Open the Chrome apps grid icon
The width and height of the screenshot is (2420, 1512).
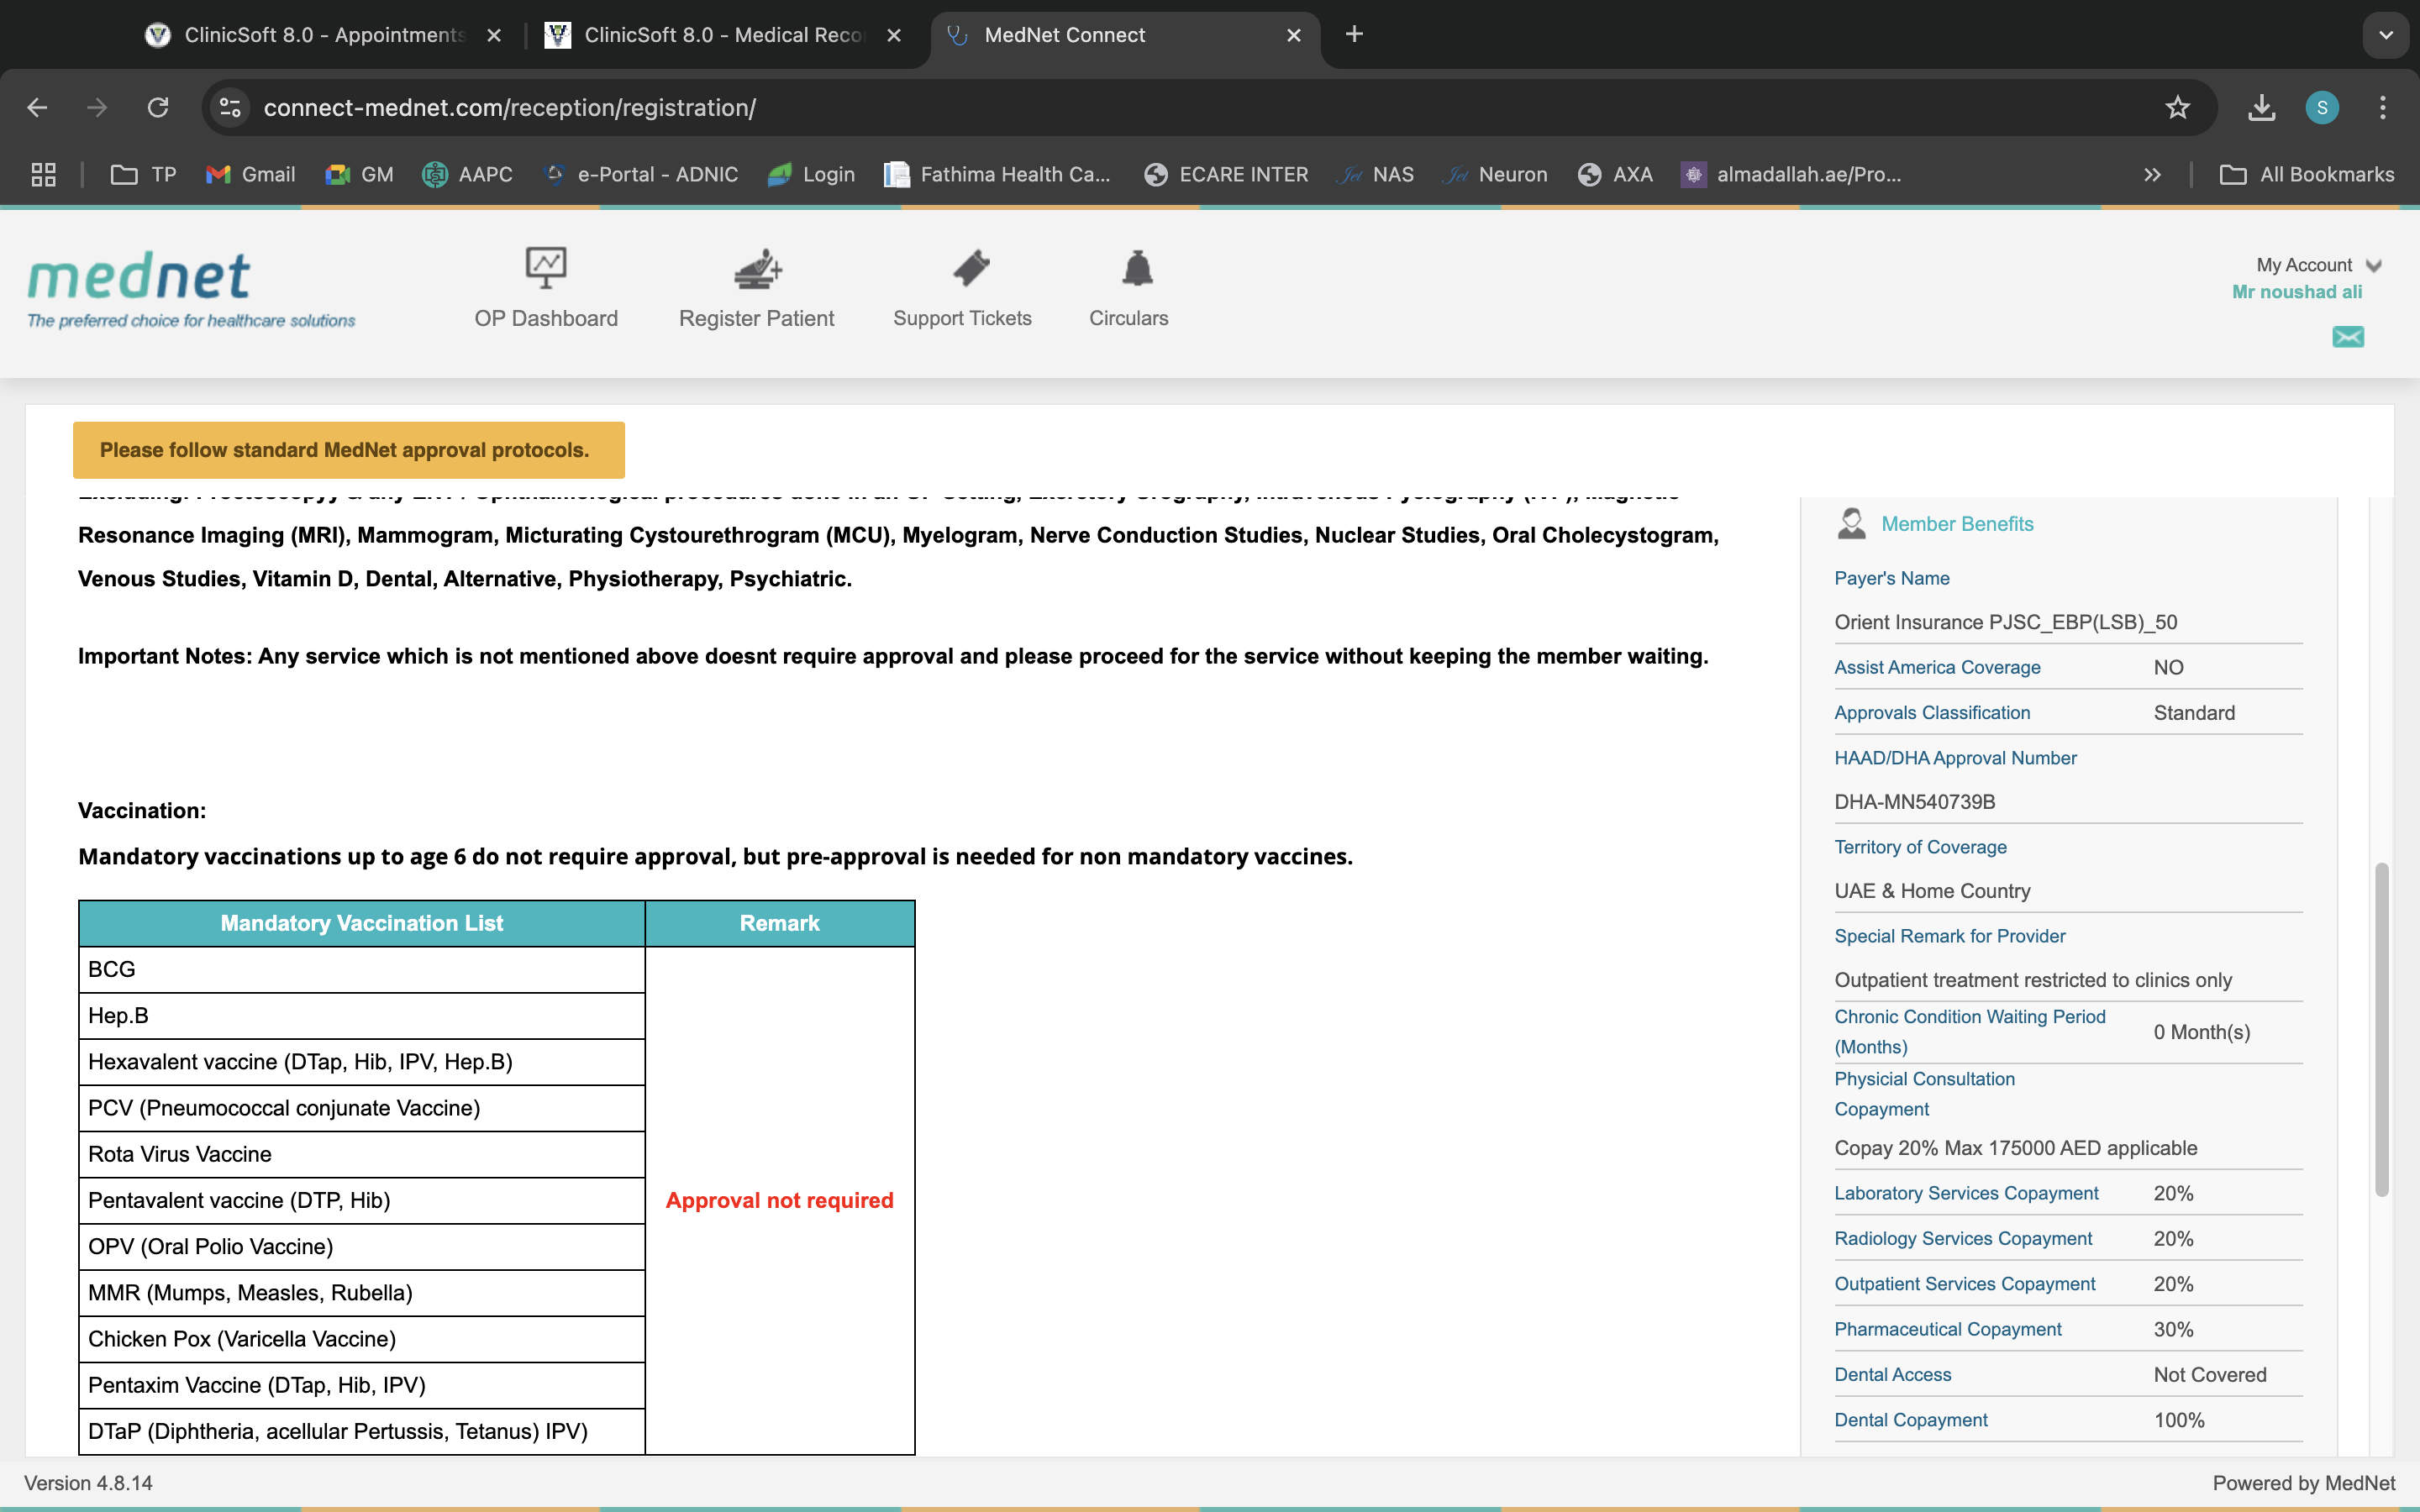pyautogui.click(x=43, y=175)
